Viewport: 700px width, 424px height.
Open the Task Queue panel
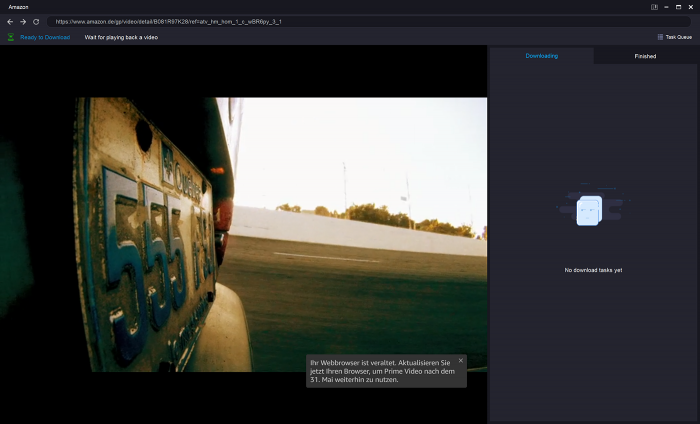[x=675, y=37]
